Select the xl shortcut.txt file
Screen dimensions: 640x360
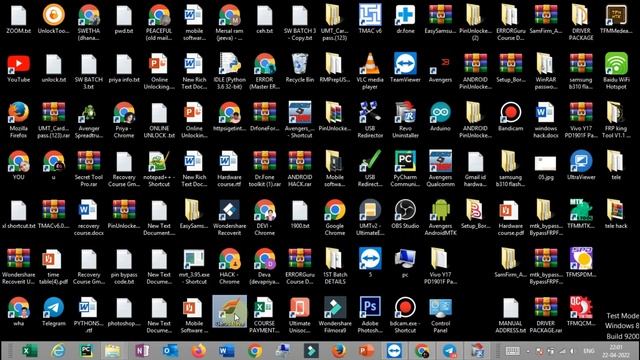tap(18, 214)
